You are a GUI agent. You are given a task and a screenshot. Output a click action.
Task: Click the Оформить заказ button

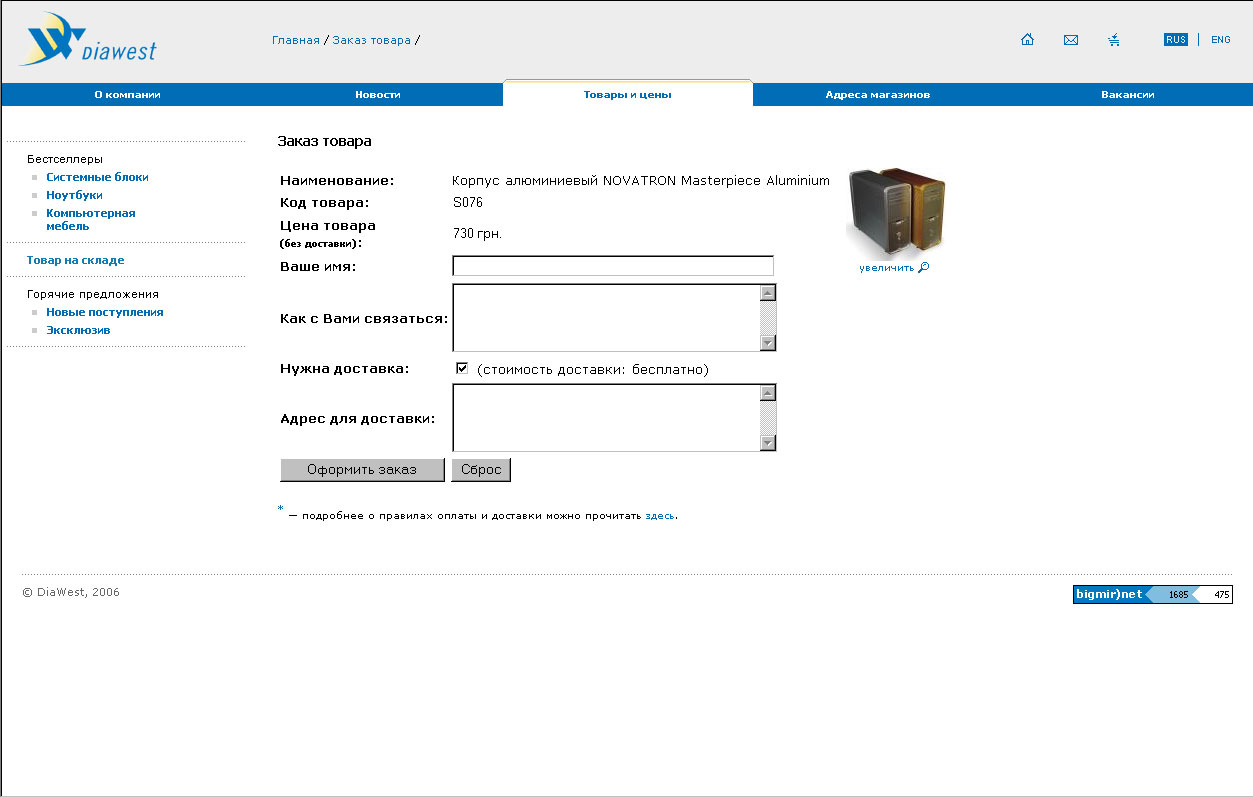(x=362, y=470)
